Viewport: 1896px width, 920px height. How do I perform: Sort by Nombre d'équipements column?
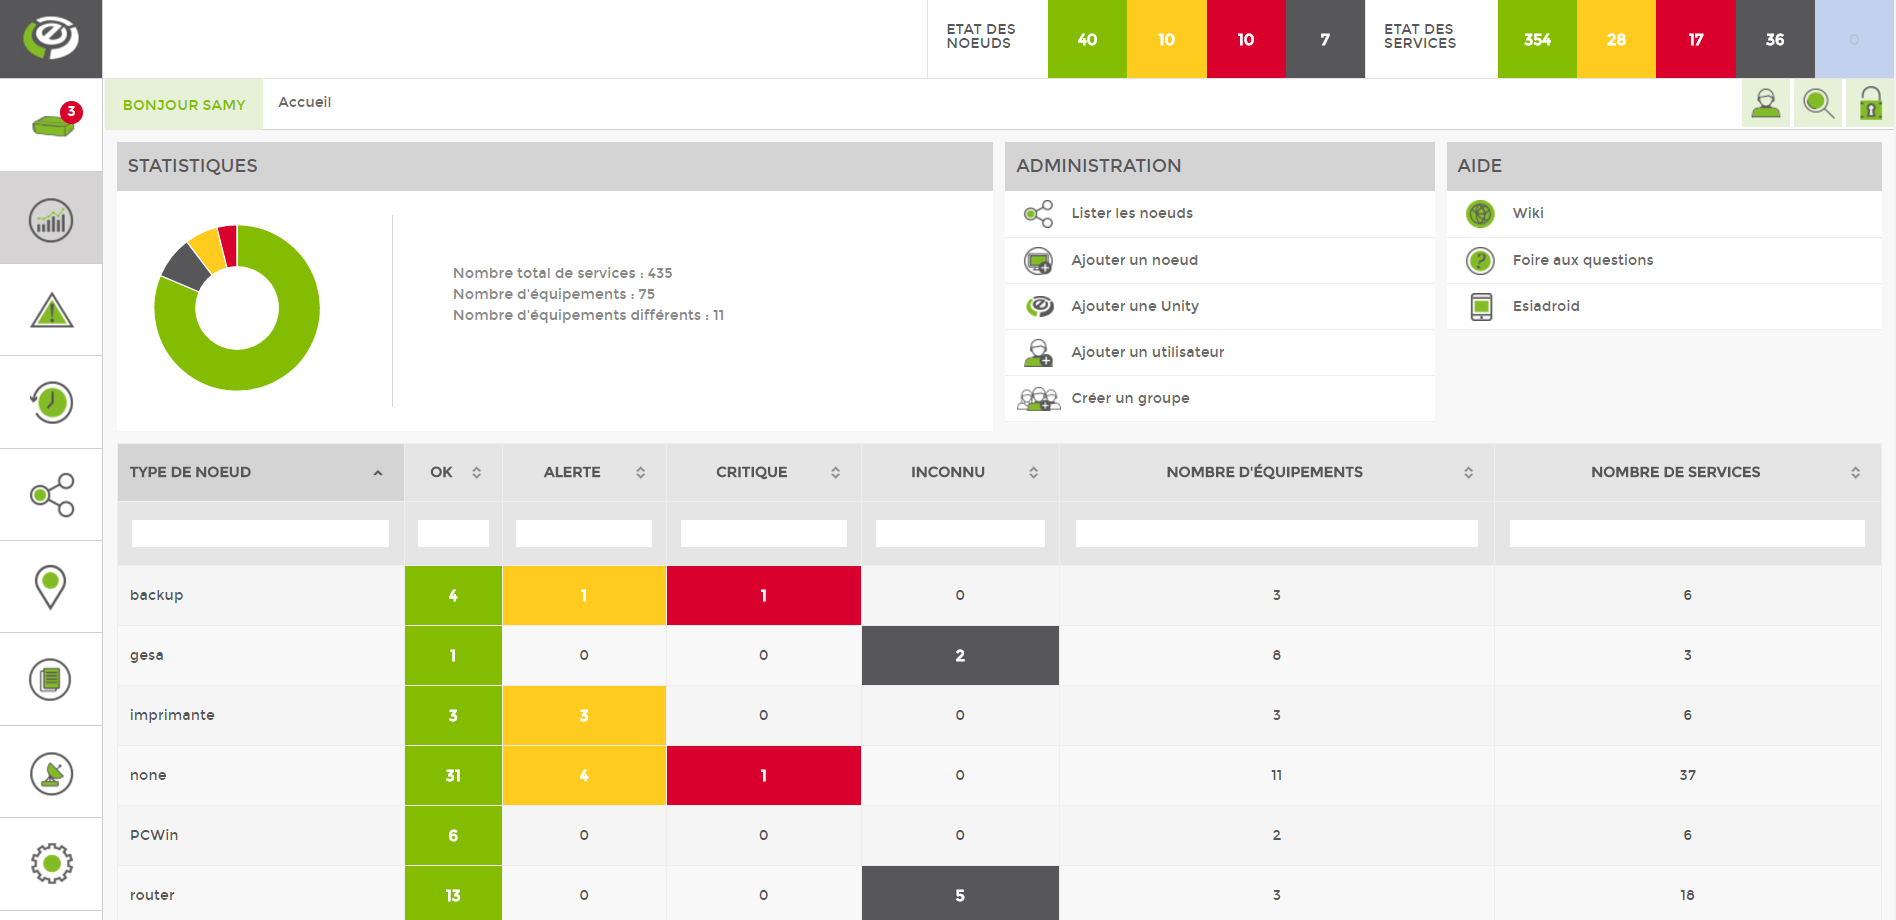(x=1275, y=472)
